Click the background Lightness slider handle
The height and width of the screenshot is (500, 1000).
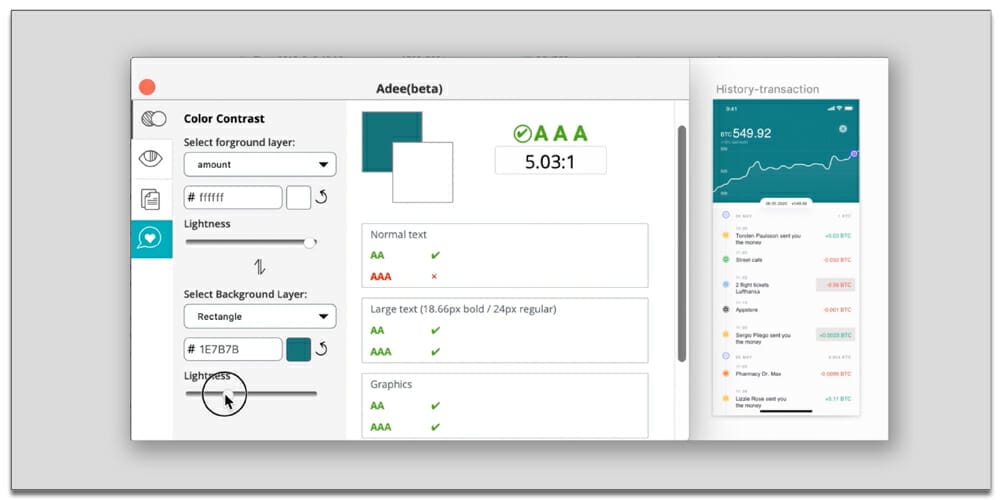point(226,394)
